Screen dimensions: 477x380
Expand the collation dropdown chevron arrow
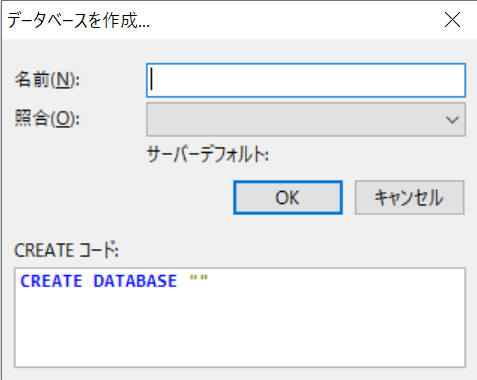[x=452, y=120]
